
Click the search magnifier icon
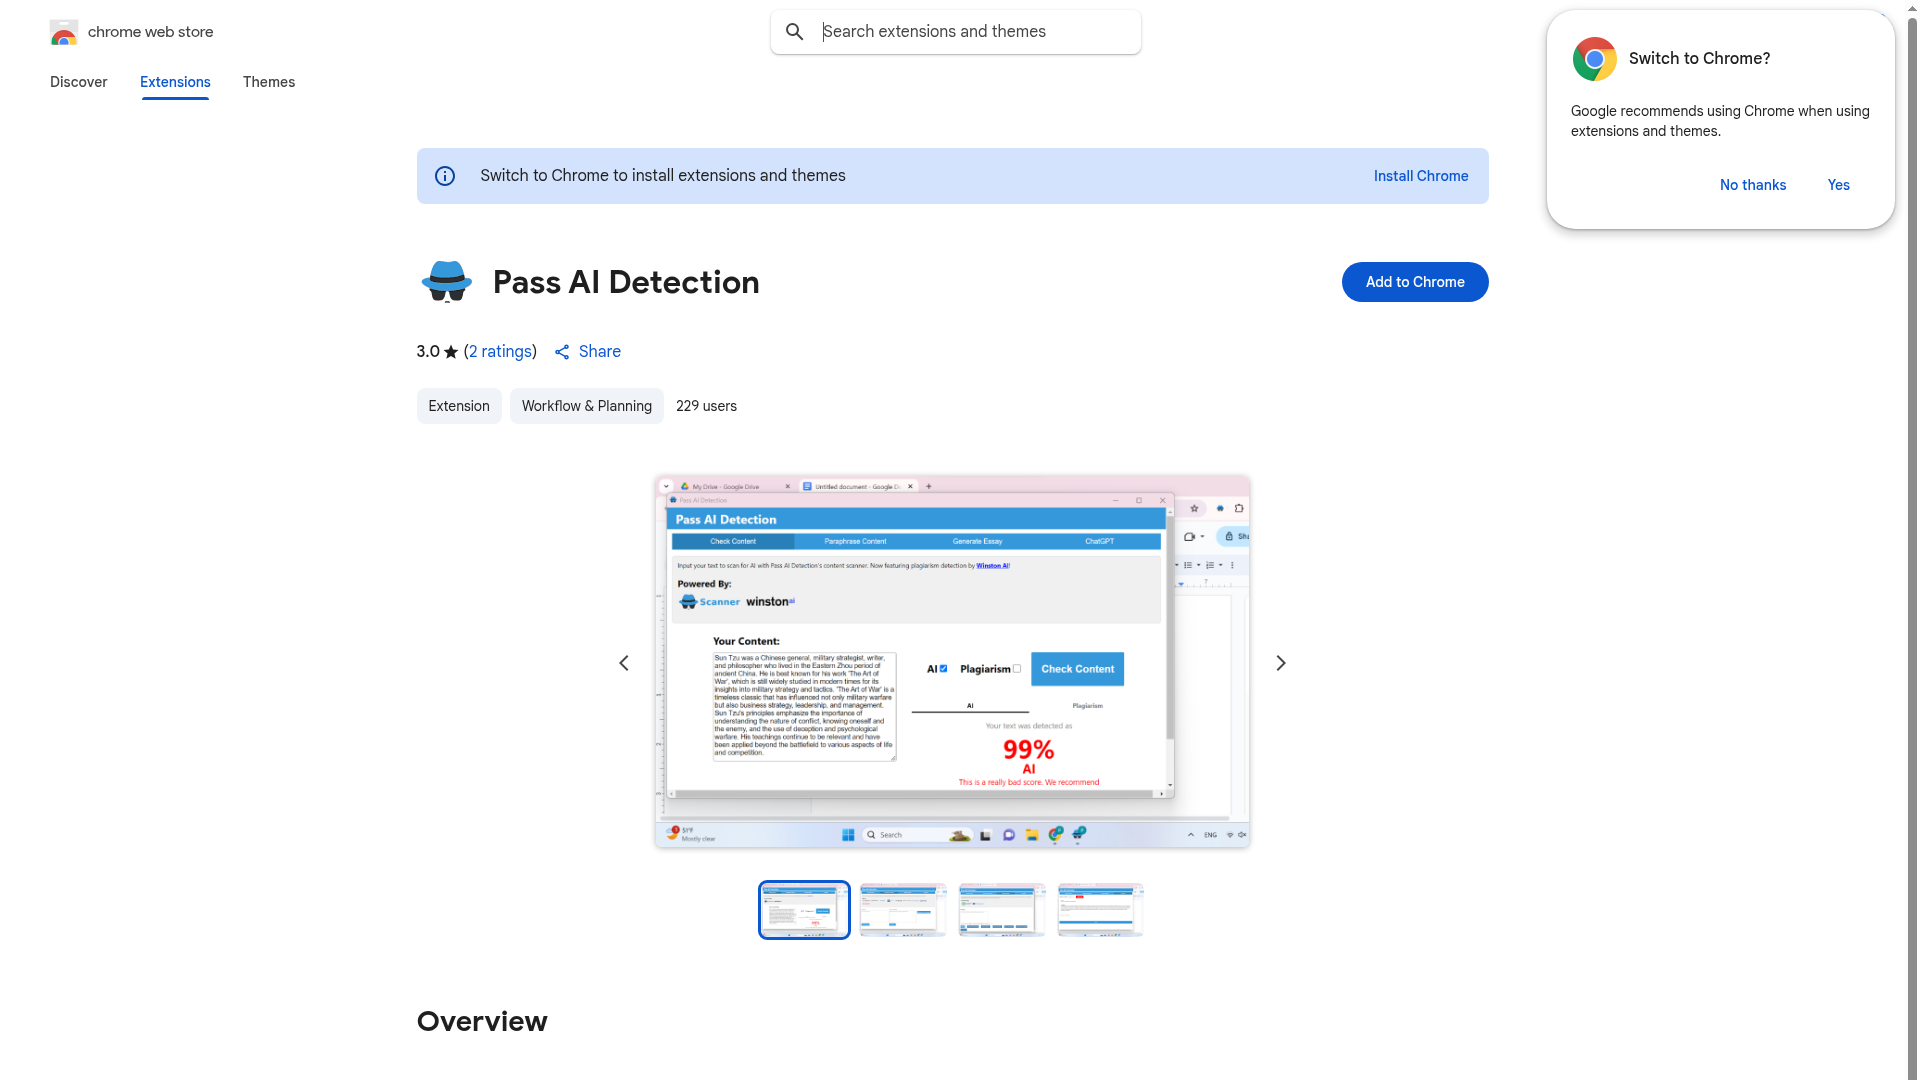(x=795, y=32)
